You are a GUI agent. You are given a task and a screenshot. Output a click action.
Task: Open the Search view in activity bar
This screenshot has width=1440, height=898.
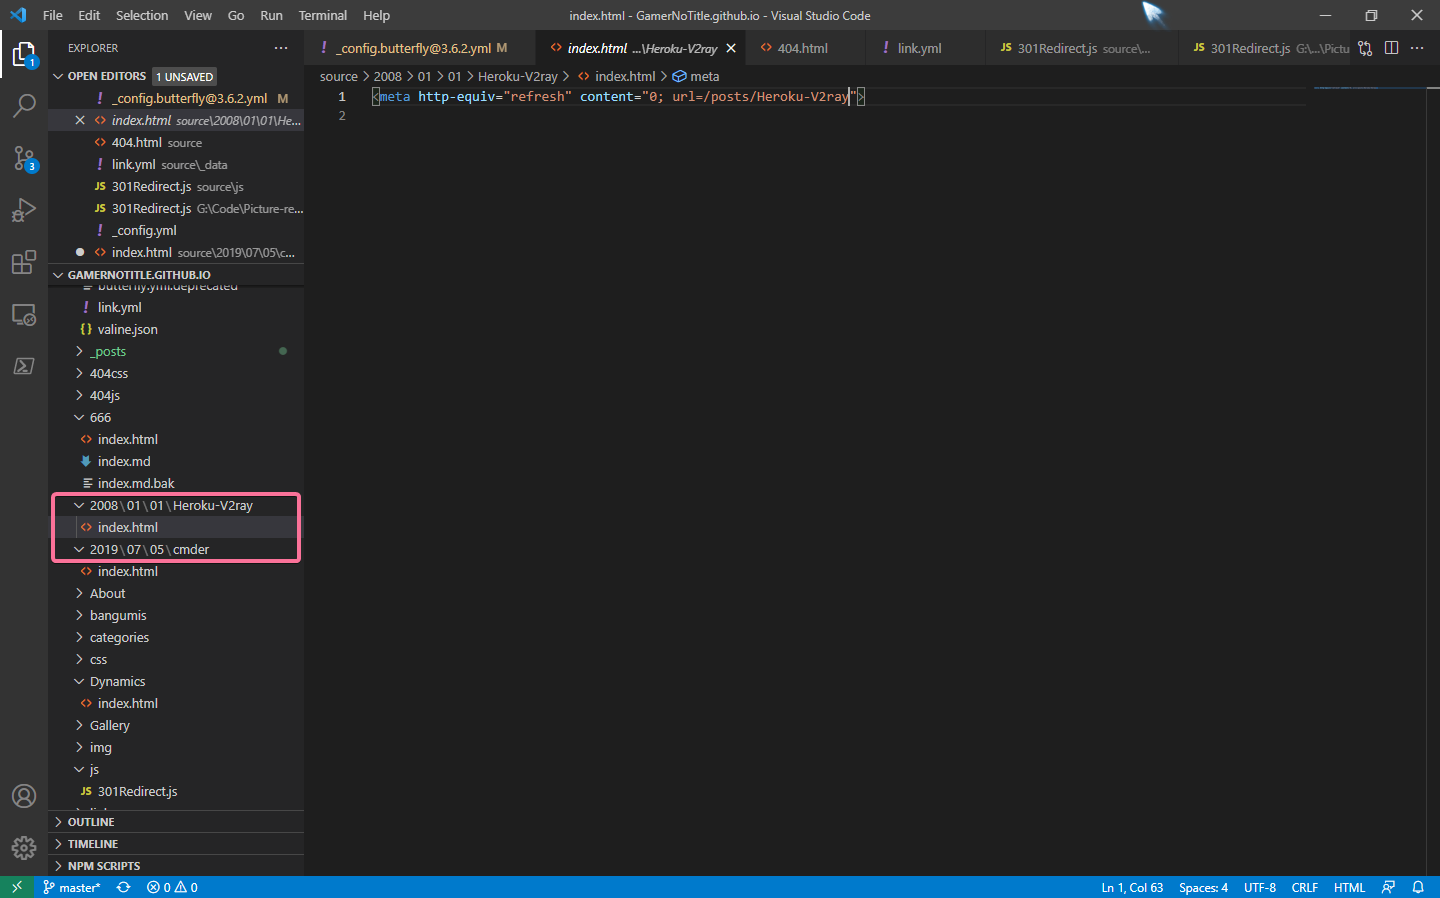(x=24, y=105)
